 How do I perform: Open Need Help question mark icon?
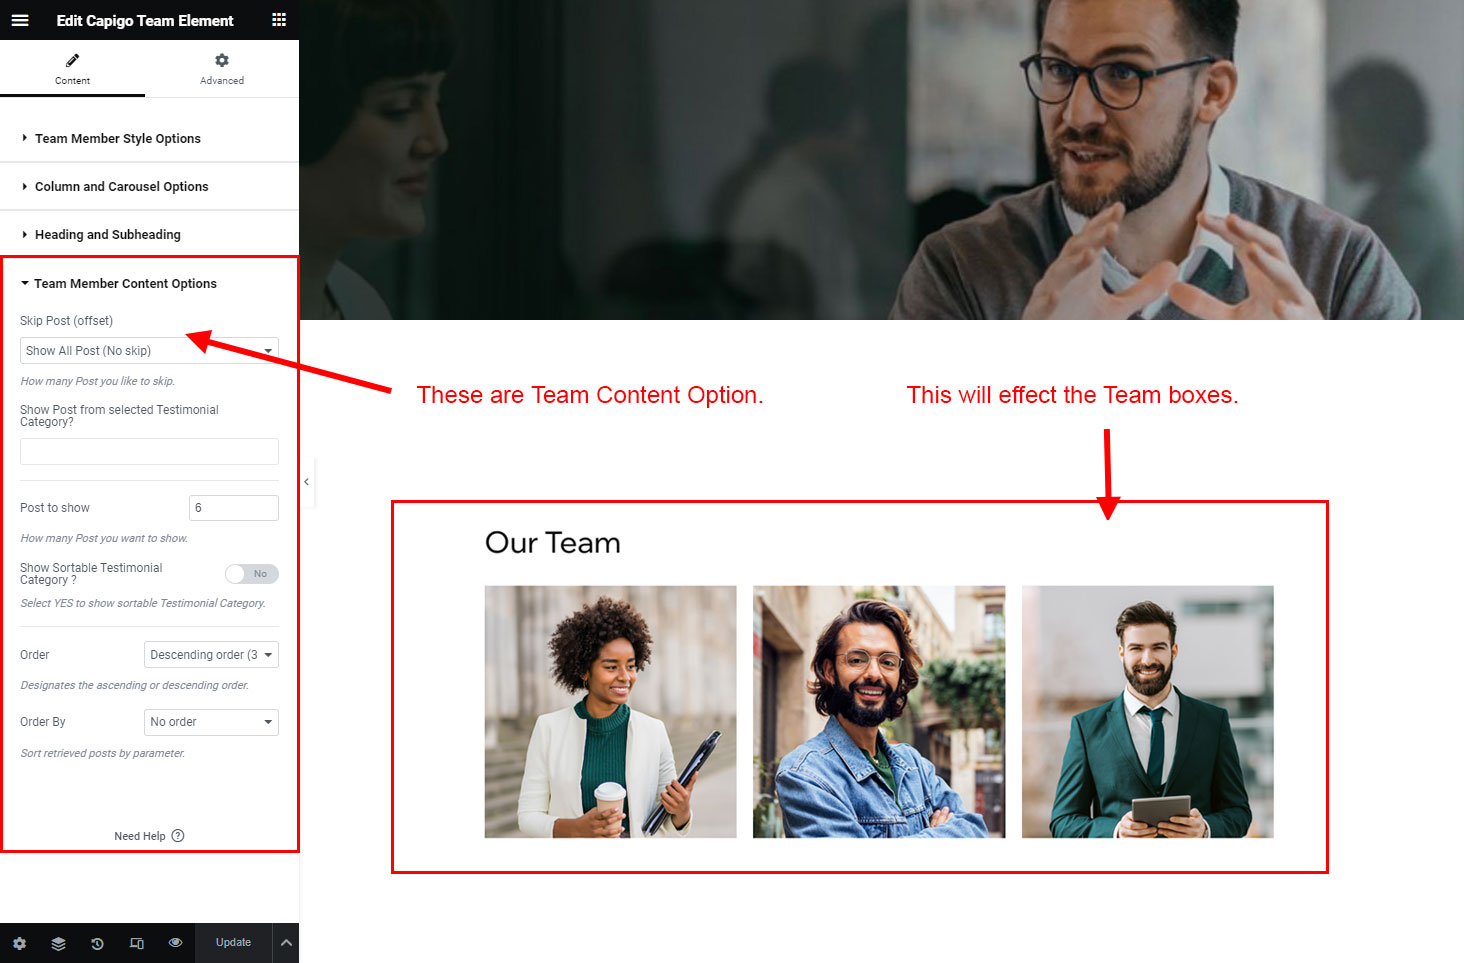(178, 836)
